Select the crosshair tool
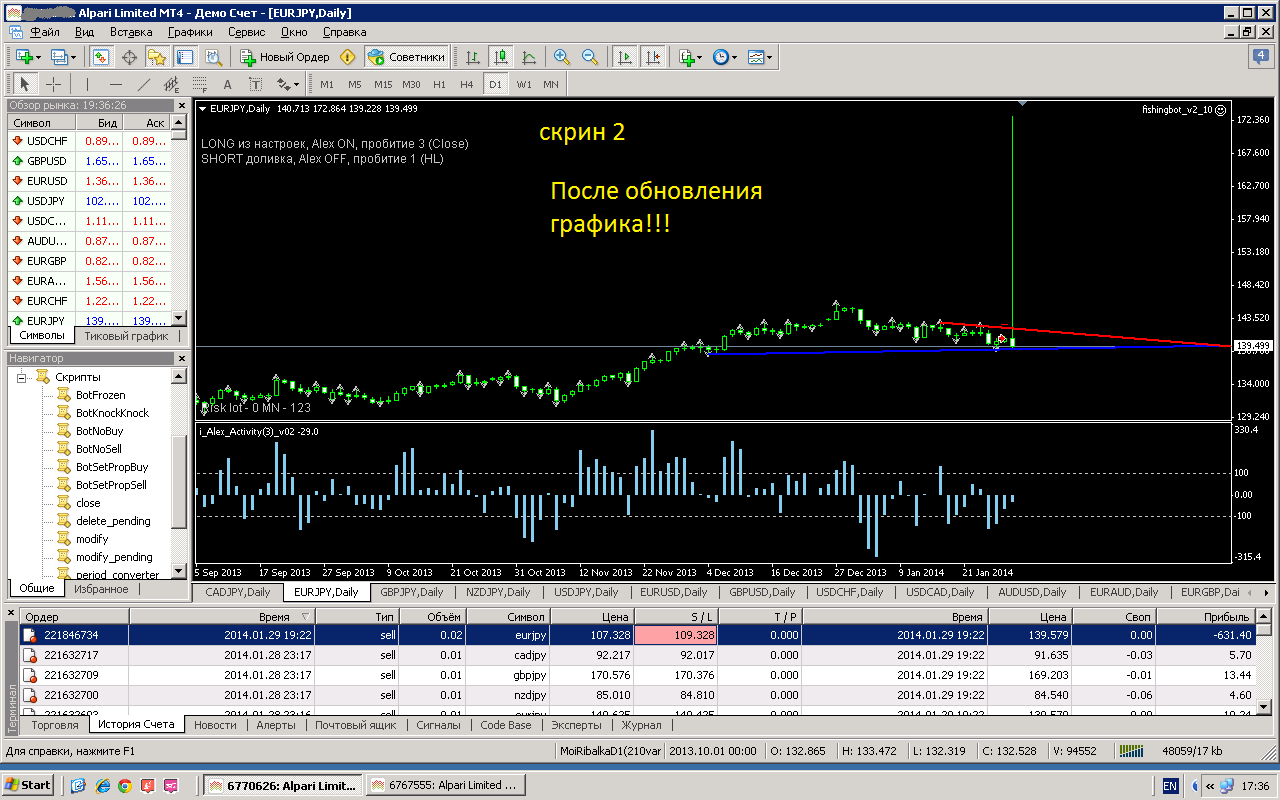1280x800 pixels. pyautogui.click(x=54, y=84)
